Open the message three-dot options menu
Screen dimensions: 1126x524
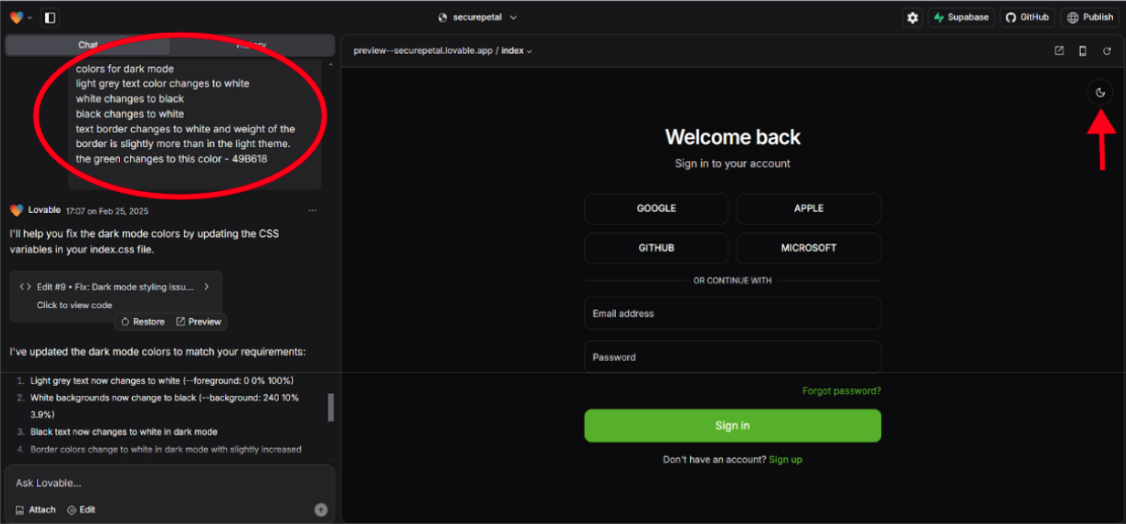click(x=312, y=210)
